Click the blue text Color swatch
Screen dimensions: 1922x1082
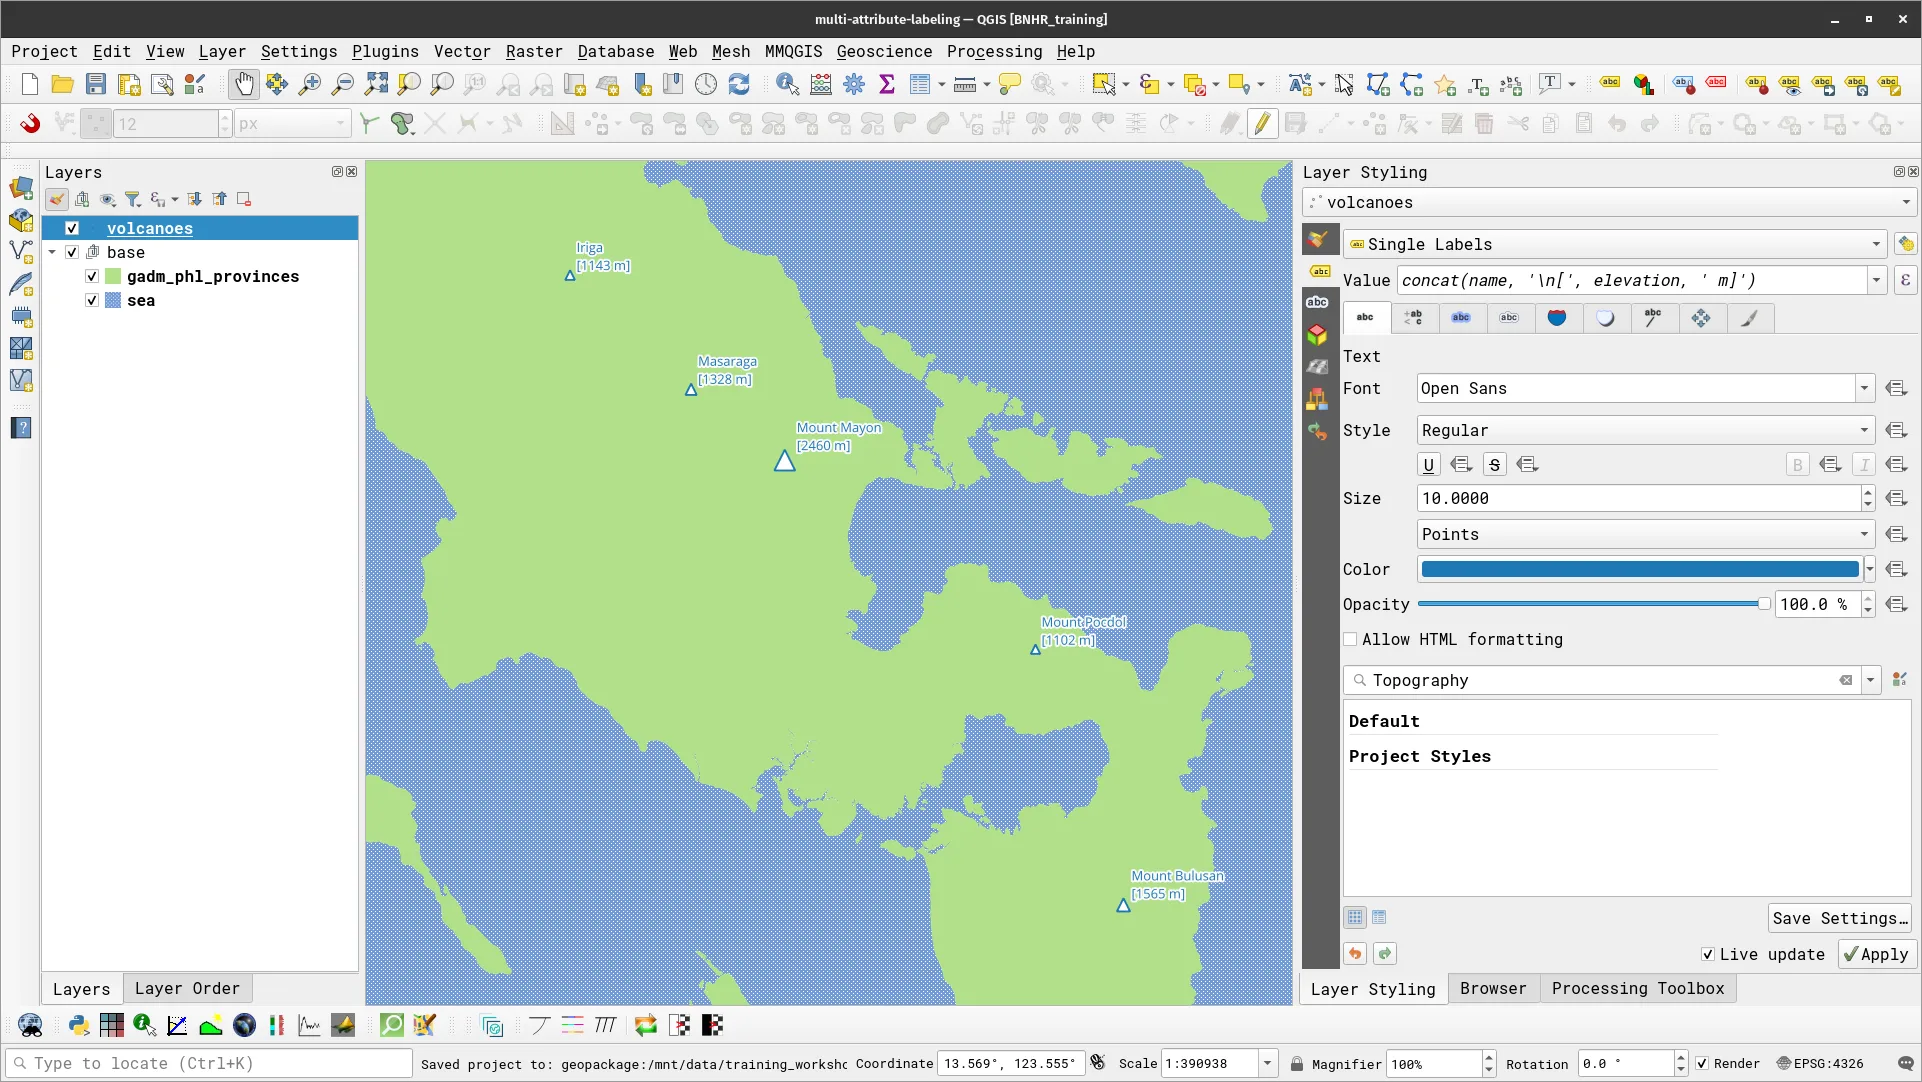[1639, 570]
